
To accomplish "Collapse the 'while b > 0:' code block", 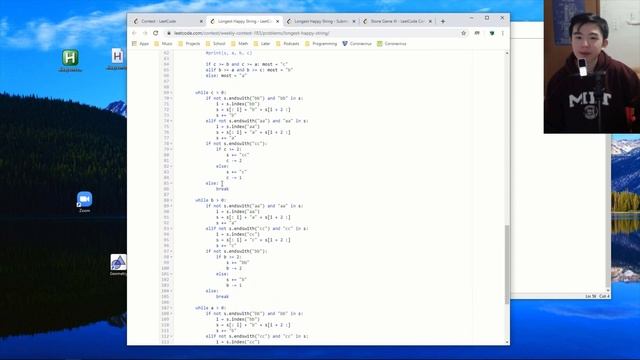I will tap(171, 200).
